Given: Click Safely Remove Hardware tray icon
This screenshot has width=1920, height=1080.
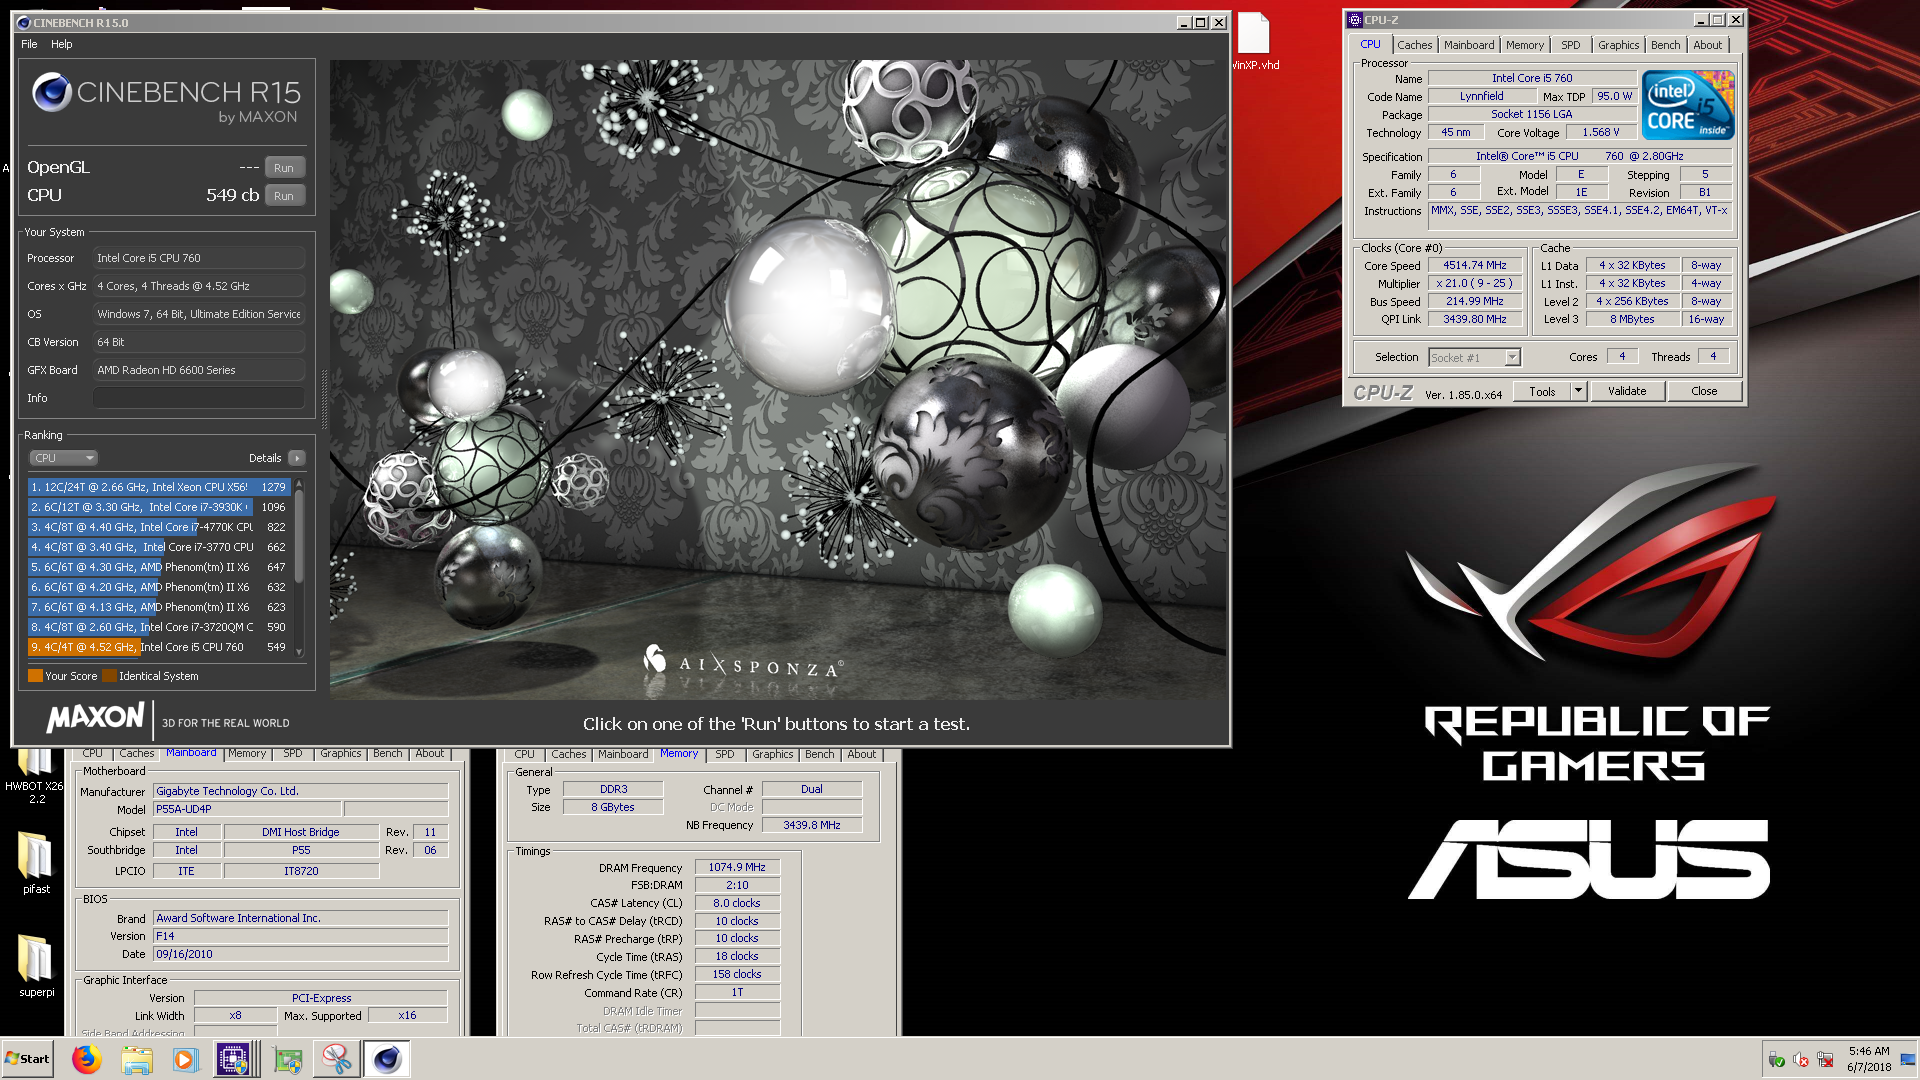Looking at the screenshot, I should (1777, 1059).
